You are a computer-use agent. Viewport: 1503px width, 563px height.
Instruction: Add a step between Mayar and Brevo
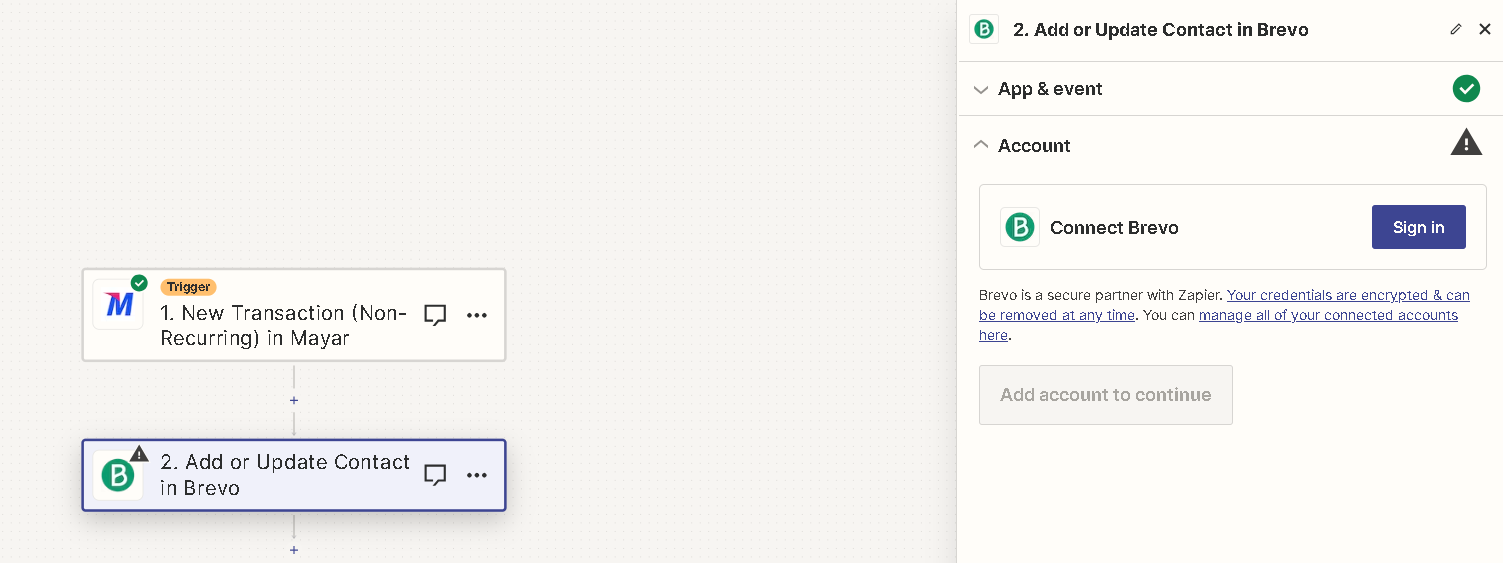click(x=294, y=400)
